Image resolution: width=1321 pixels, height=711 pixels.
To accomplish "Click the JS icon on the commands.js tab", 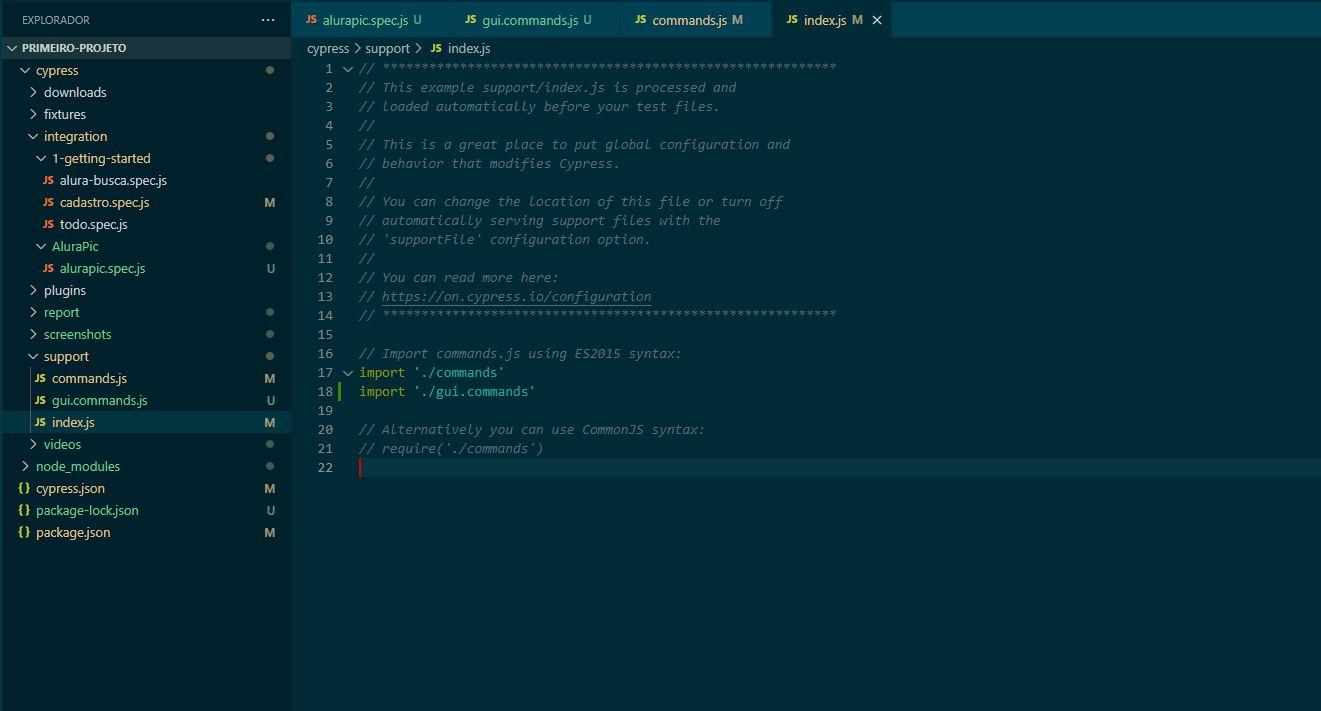I will (641, 20).
